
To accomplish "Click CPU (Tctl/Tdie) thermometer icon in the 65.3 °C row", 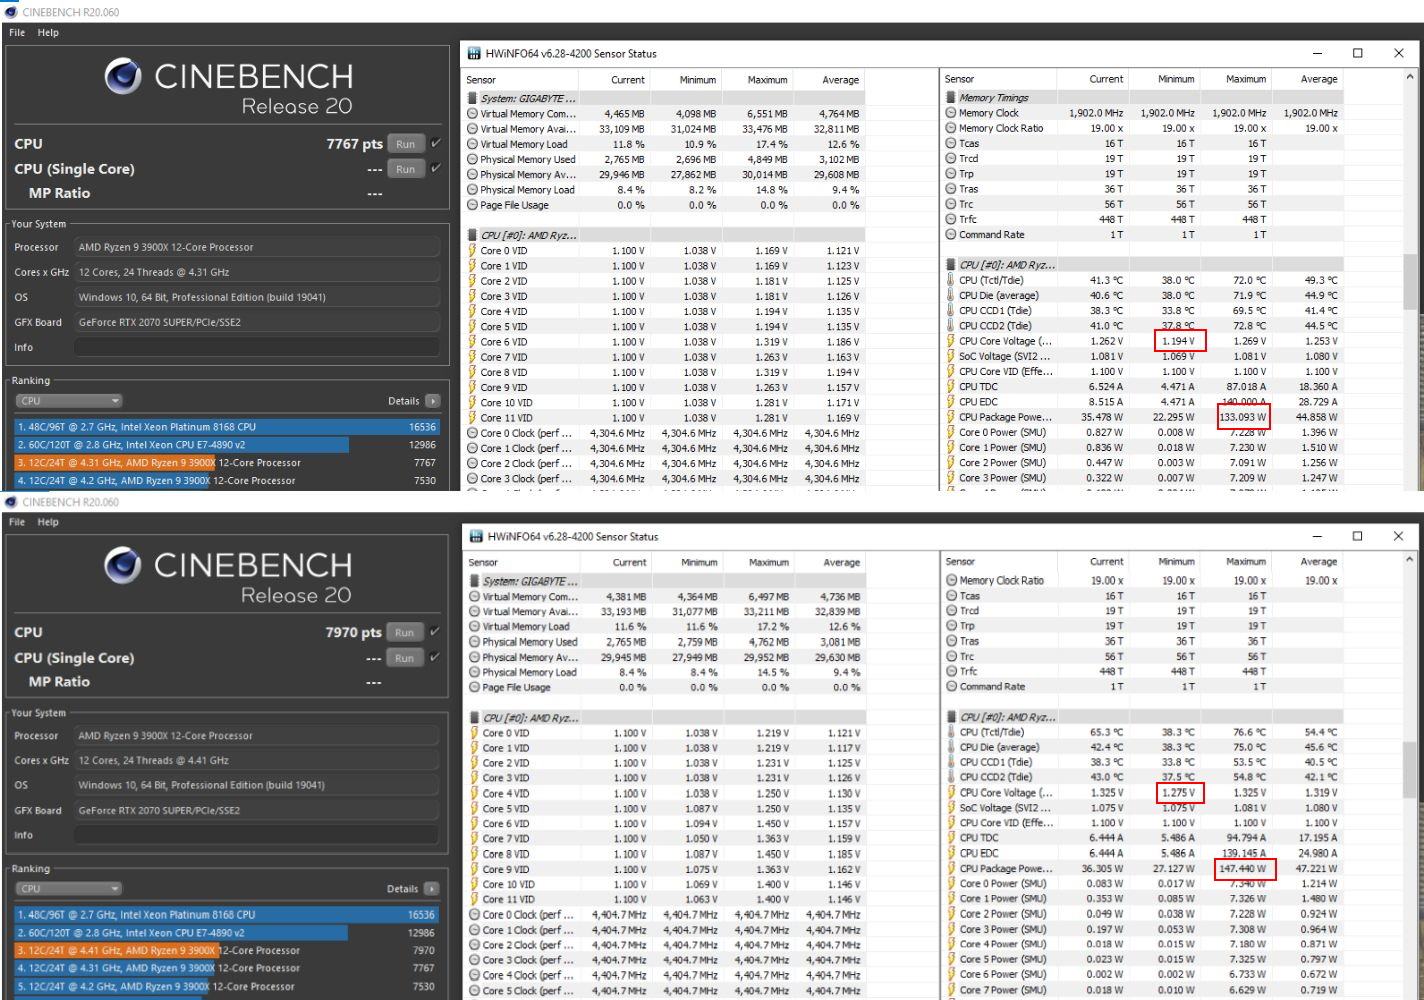I will pos(950,732).
